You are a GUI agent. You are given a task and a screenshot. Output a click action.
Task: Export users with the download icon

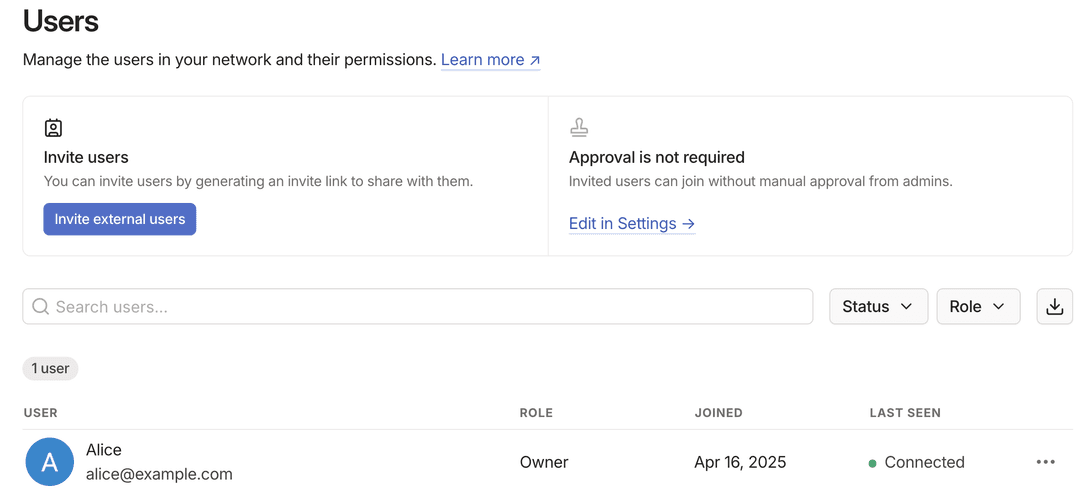[x=1054, y=307]
